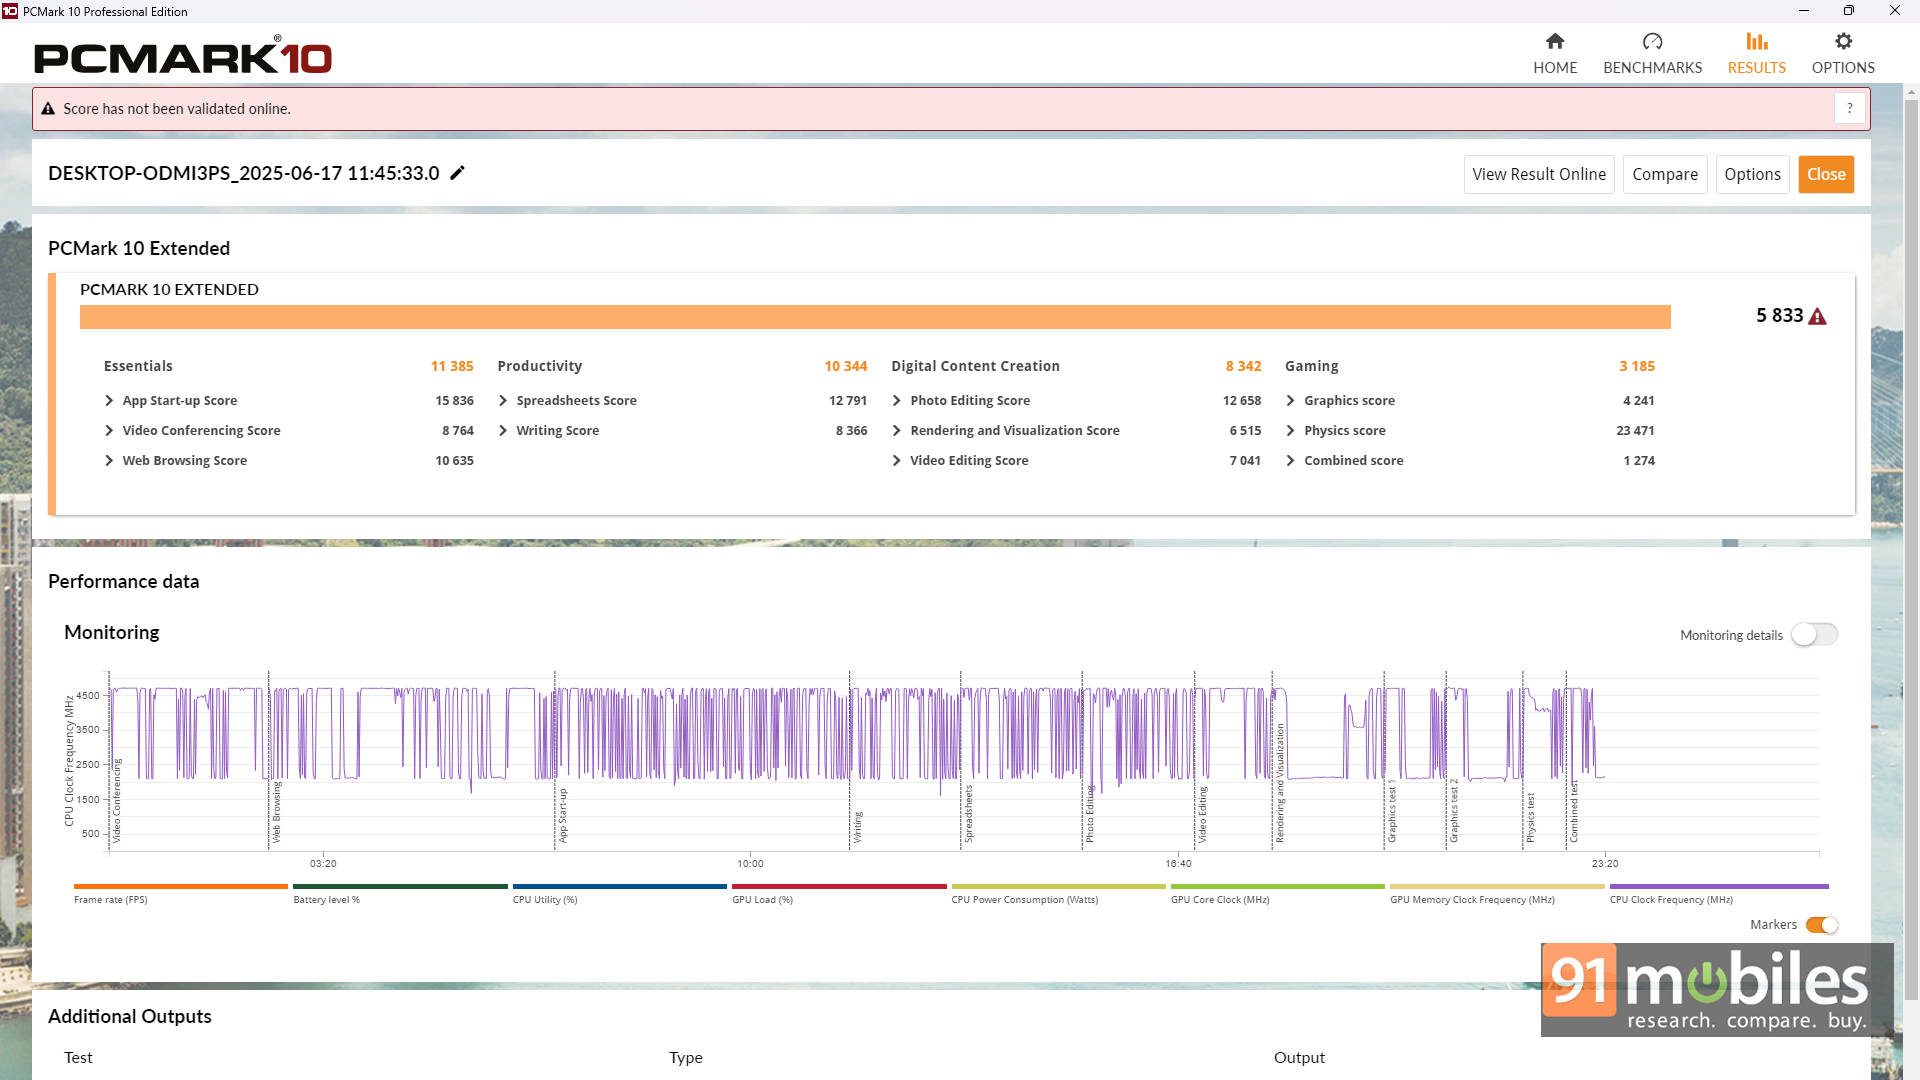Expand Graphics score
This screenshot has width=1920, height=1080.
1291,400
